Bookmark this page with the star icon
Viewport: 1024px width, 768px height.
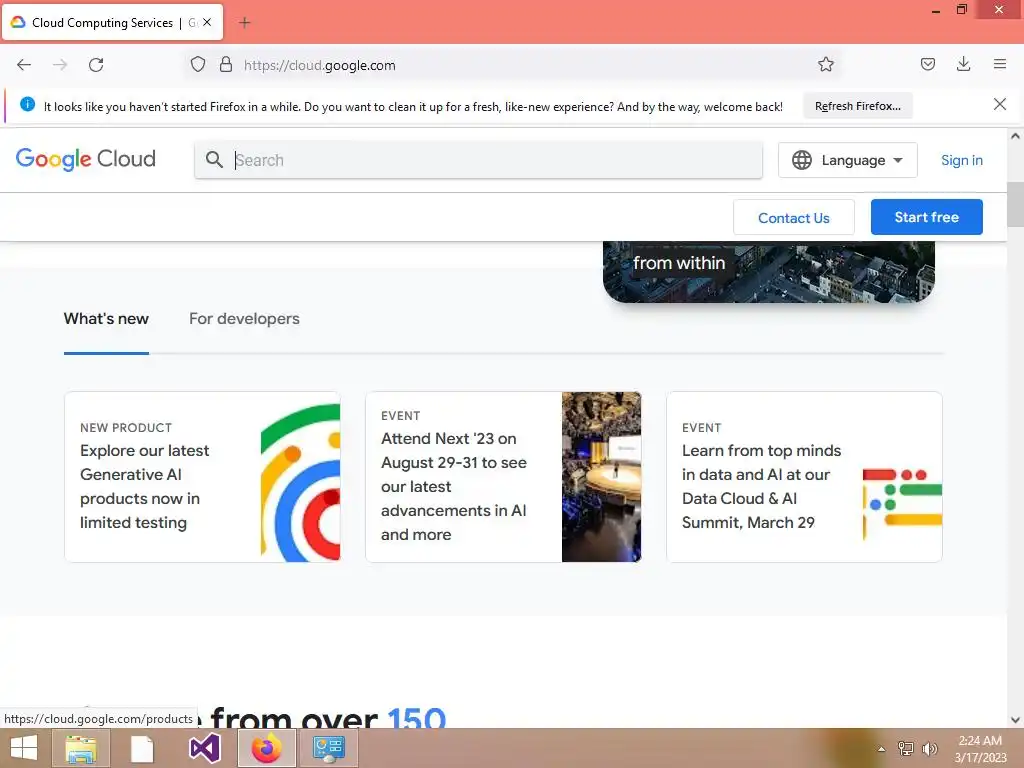coord(825,65)
